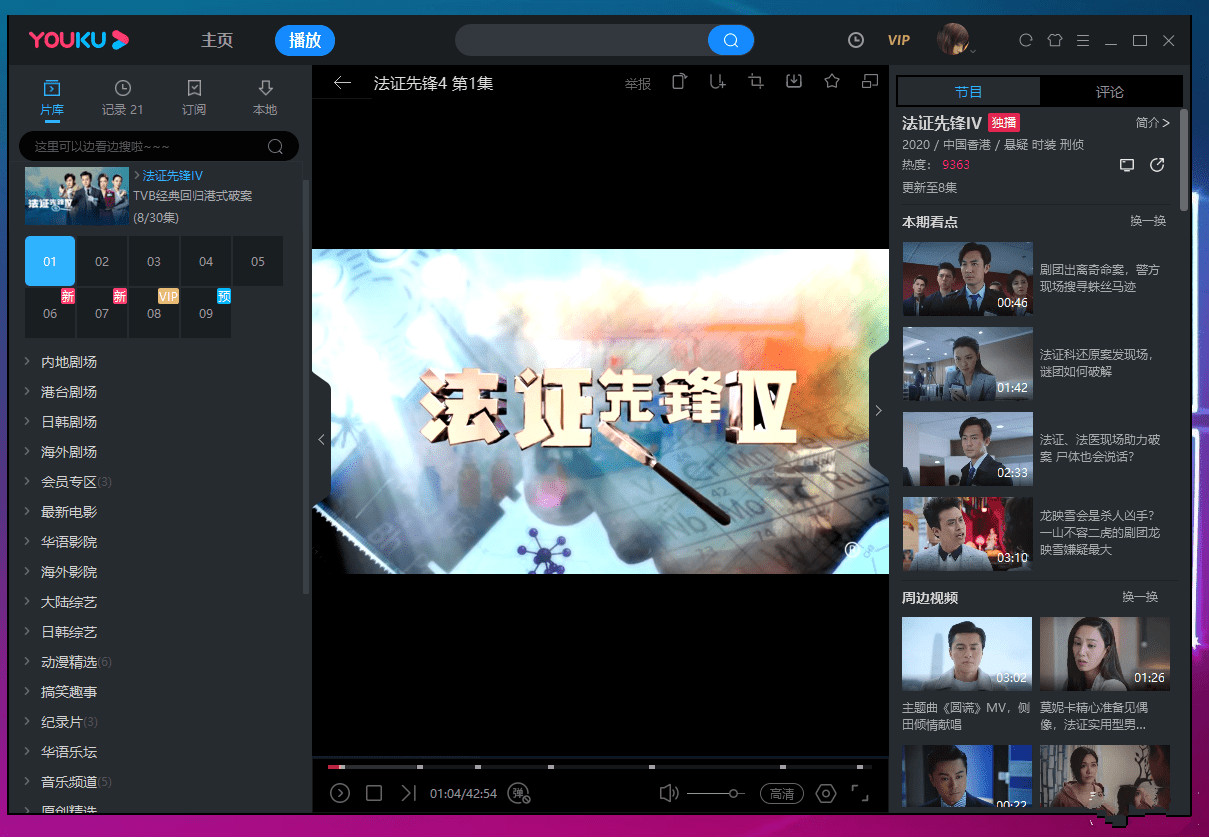Open the main menu hamburger icon

(x=1082, y=40)
